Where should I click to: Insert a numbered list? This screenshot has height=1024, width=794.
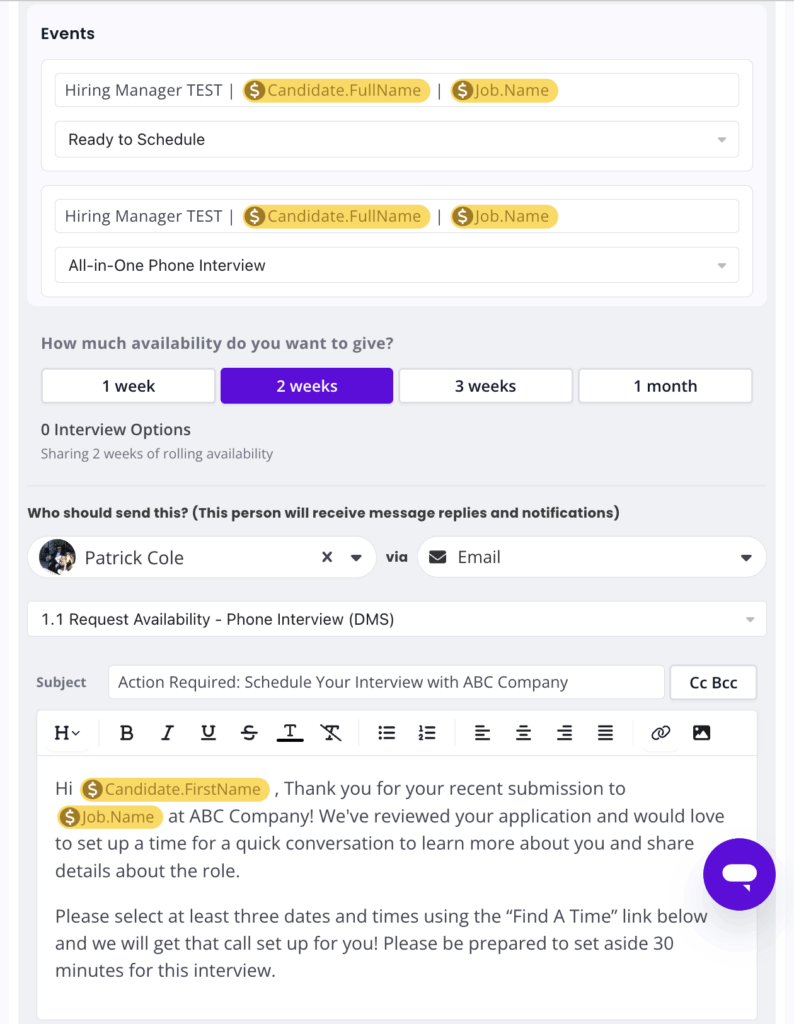[427, 733]
